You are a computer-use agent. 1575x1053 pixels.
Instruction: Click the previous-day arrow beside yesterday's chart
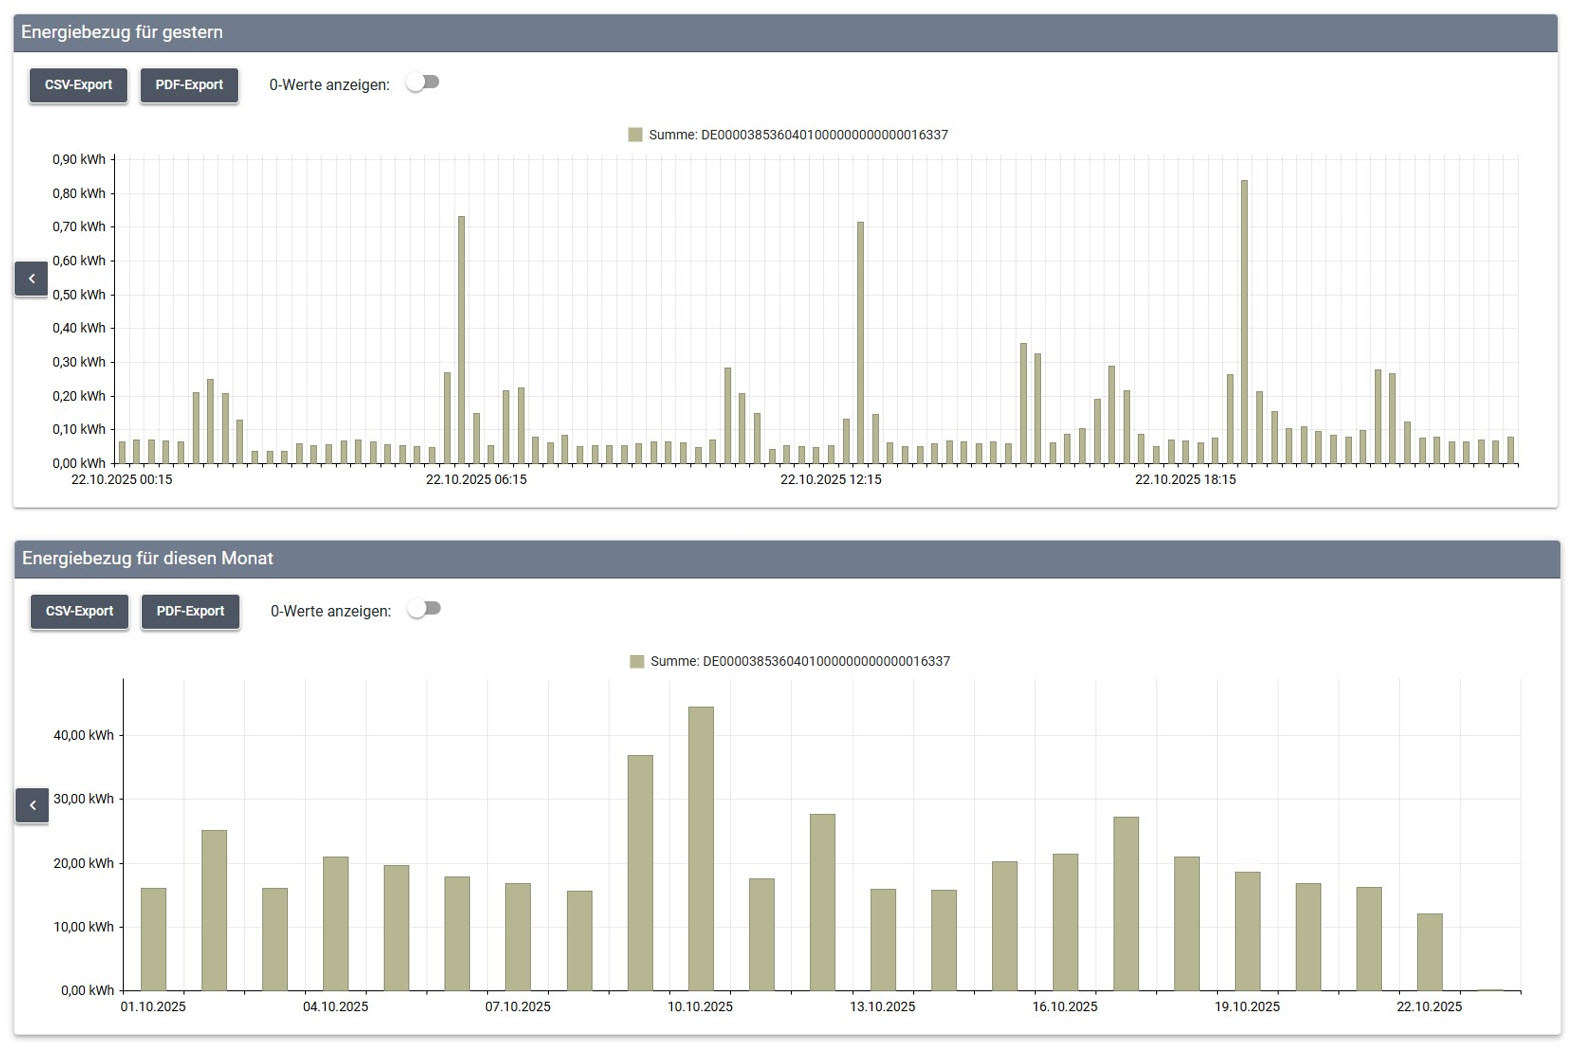click(31, 278)
